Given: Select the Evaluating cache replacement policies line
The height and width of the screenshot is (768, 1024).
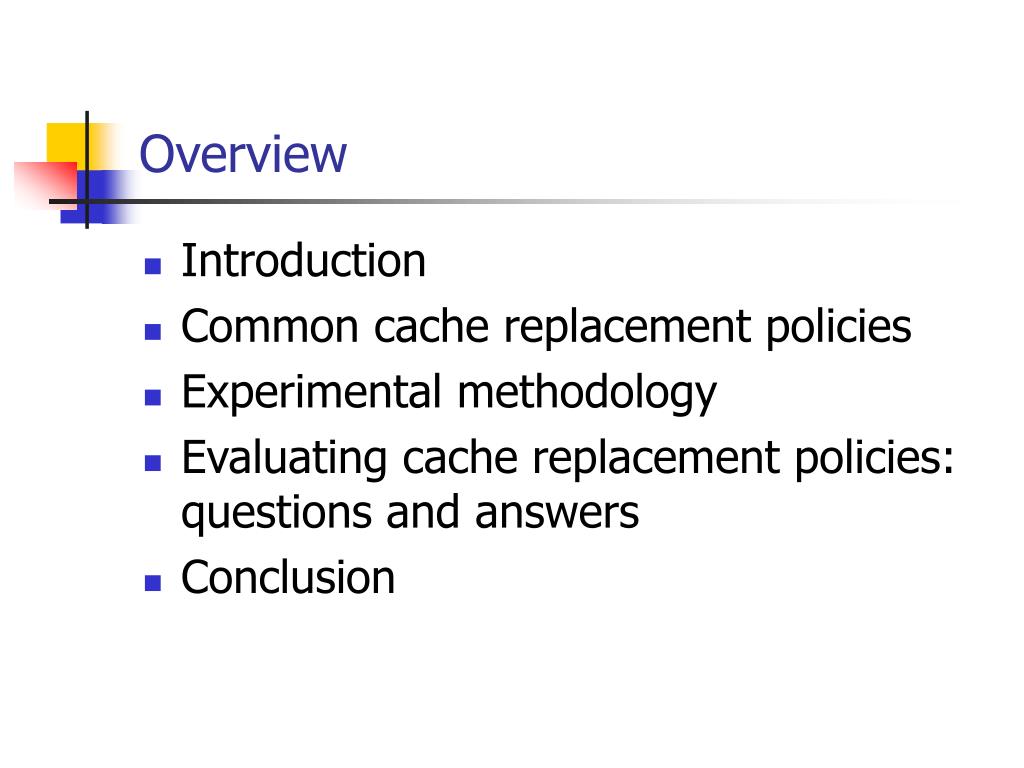Looking at the screenshot, I should pos(568,458).
